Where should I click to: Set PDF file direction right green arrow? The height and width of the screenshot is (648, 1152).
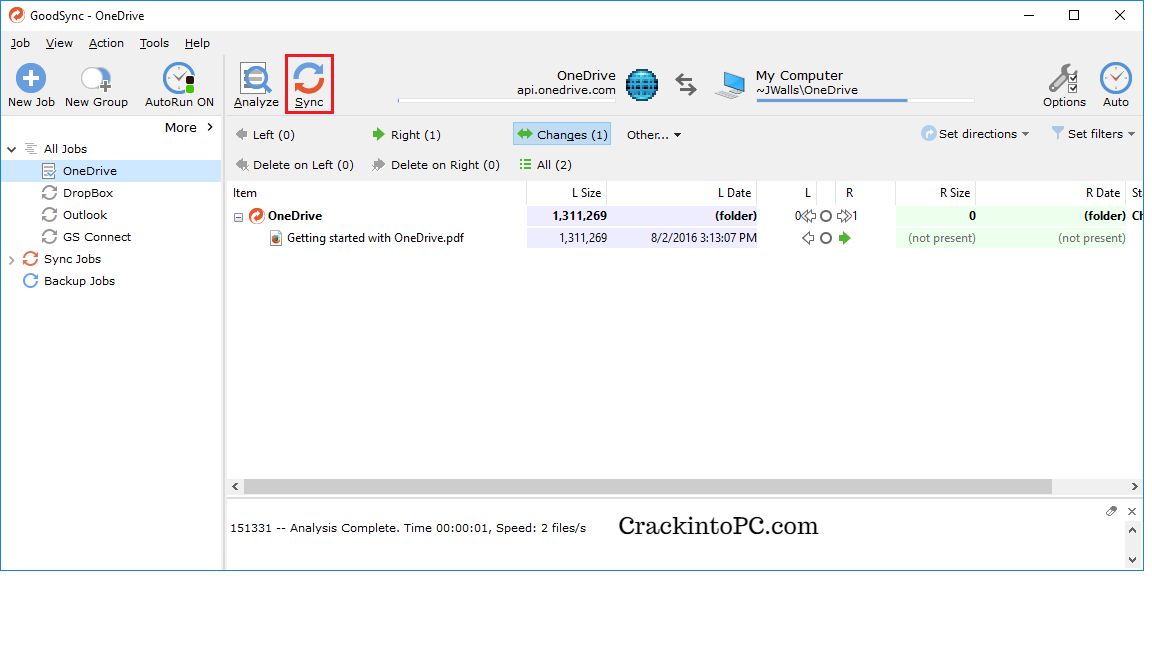click(845, 238)
